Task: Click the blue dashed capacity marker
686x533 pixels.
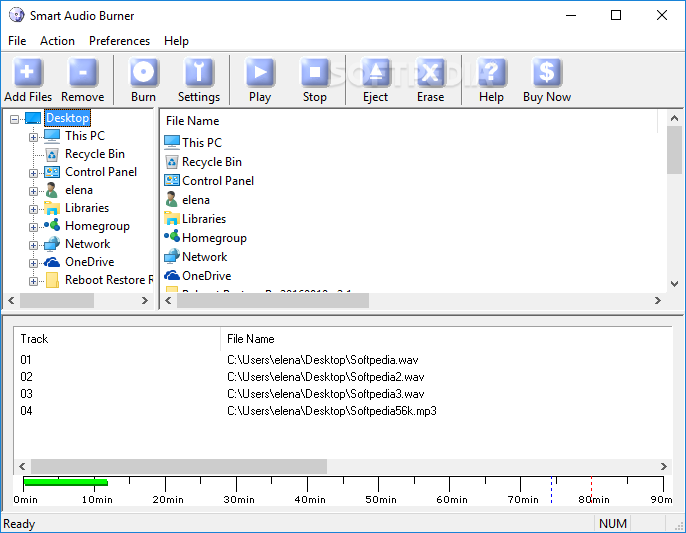Action: (x=551, y=490)
